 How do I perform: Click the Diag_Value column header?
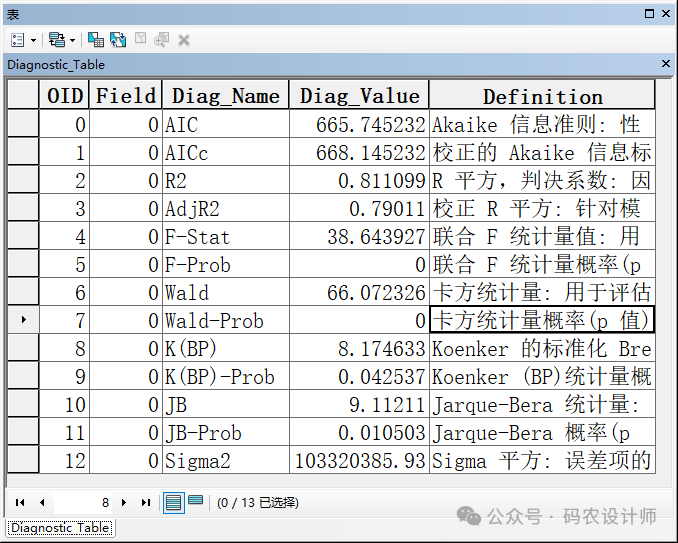pos(359,96)
